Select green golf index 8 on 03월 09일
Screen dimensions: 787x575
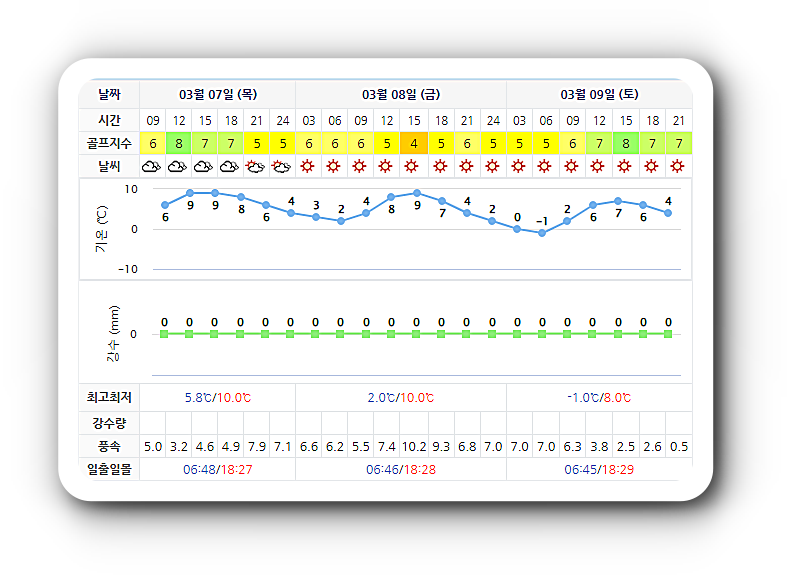tap(626, 143)
